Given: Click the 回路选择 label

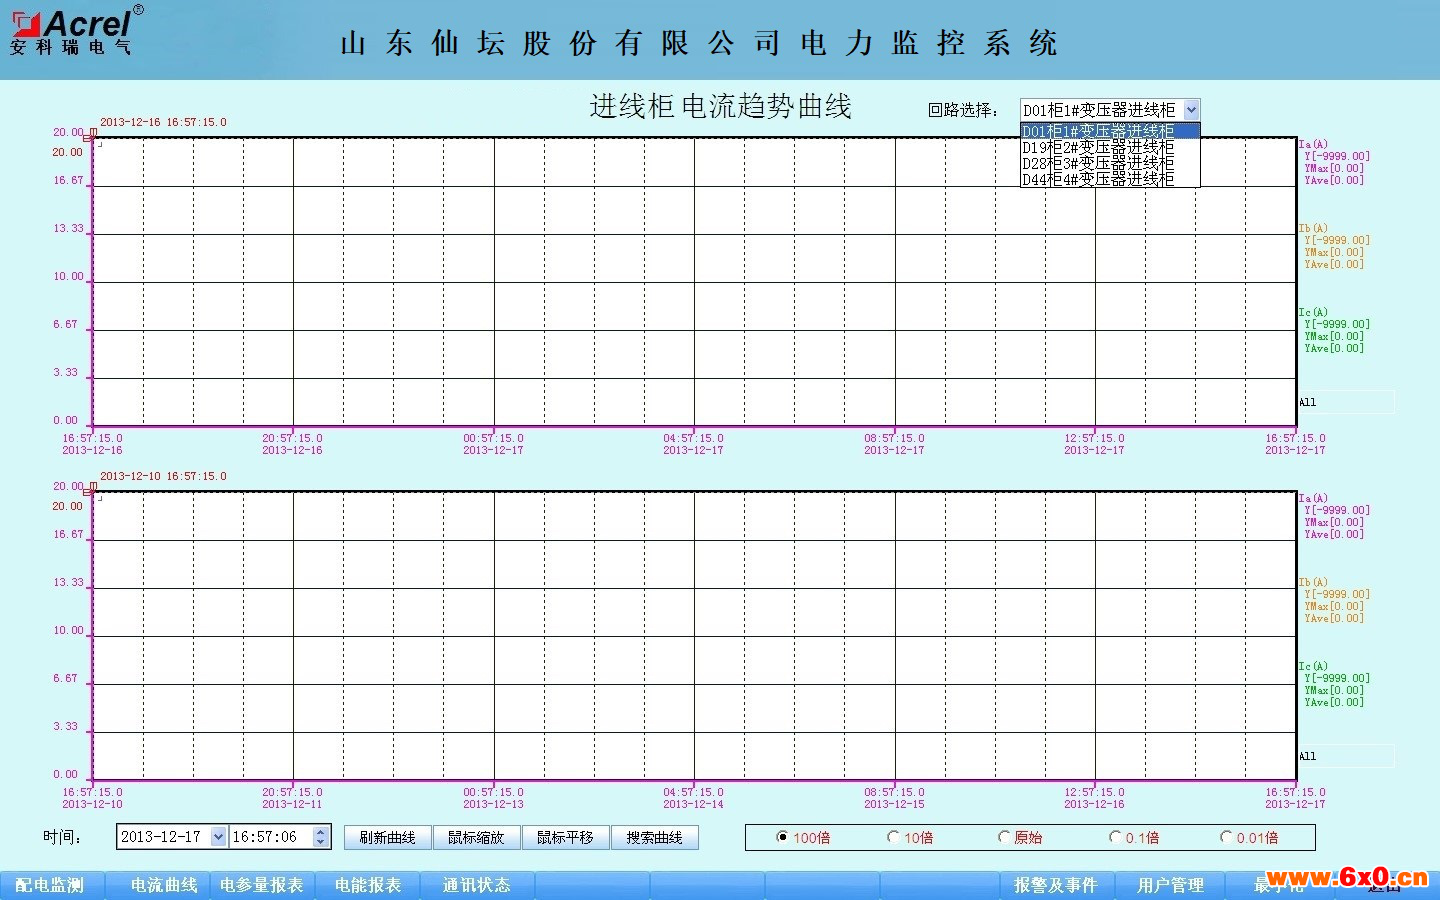Looking at the screenshot, I should [963, 110].
